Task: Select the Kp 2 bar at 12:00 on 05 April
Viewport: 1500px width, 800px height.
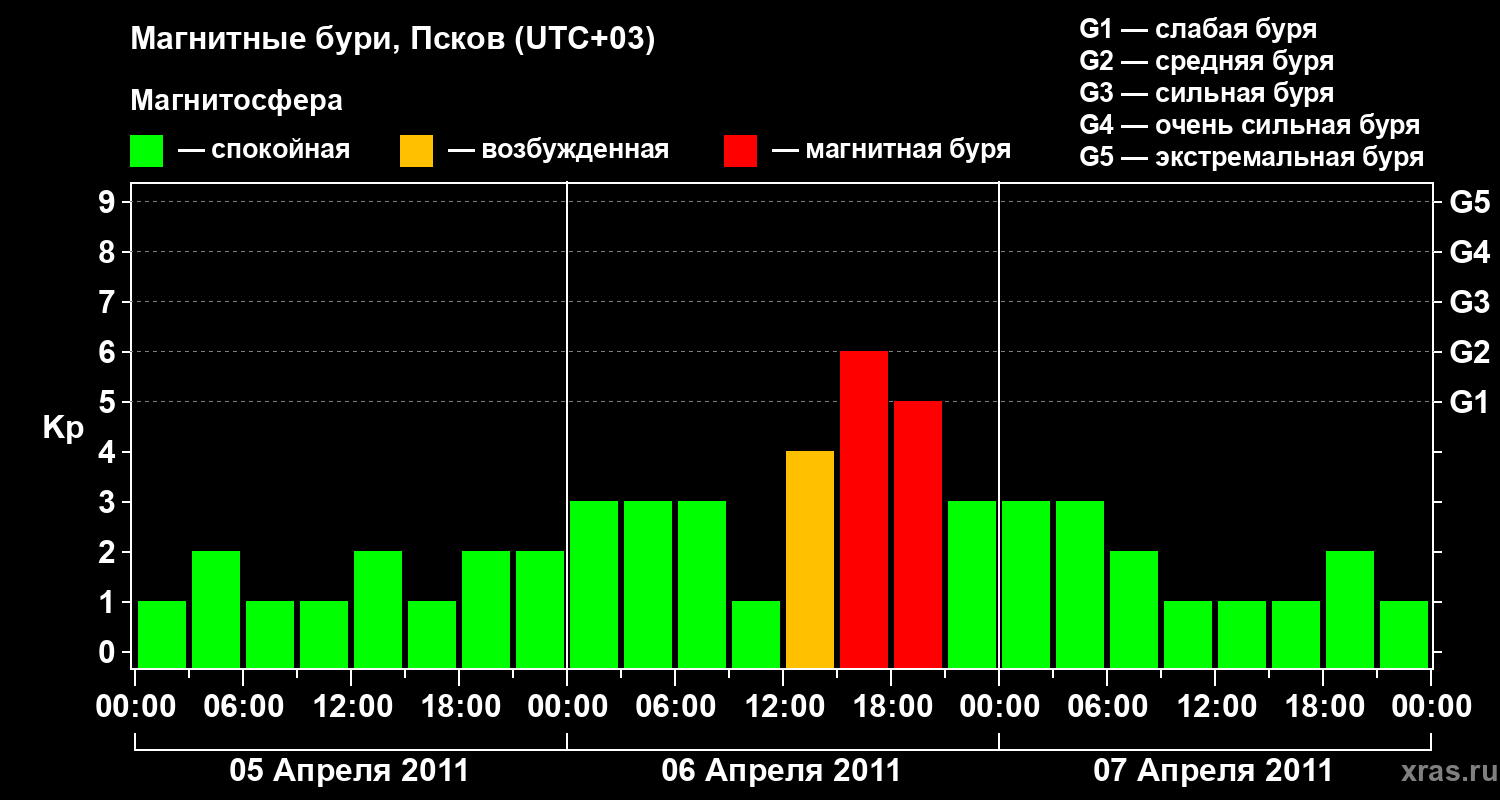Action: [378, 610]
